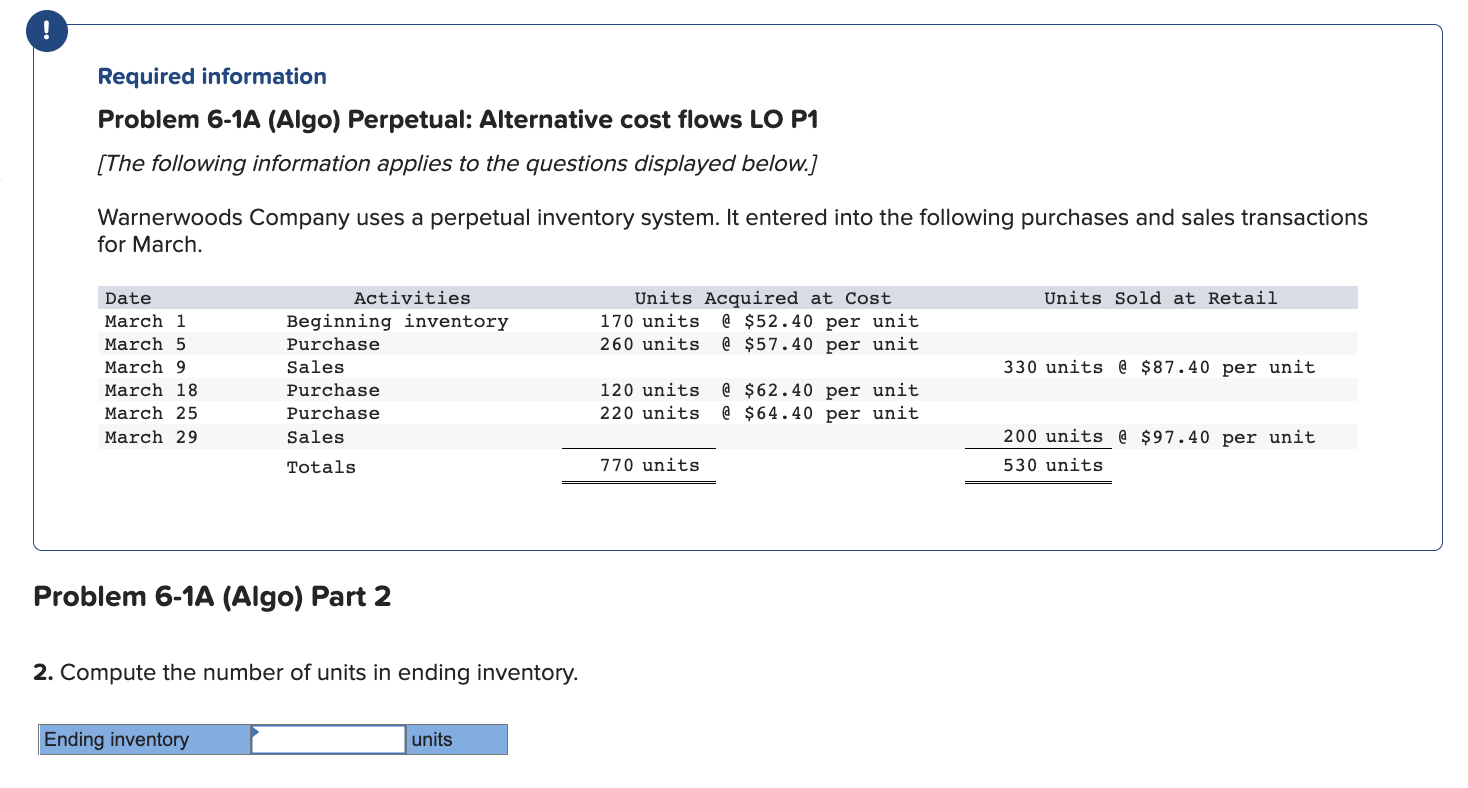Click the italic 'following information applies' note

click(x=457, y=164)
